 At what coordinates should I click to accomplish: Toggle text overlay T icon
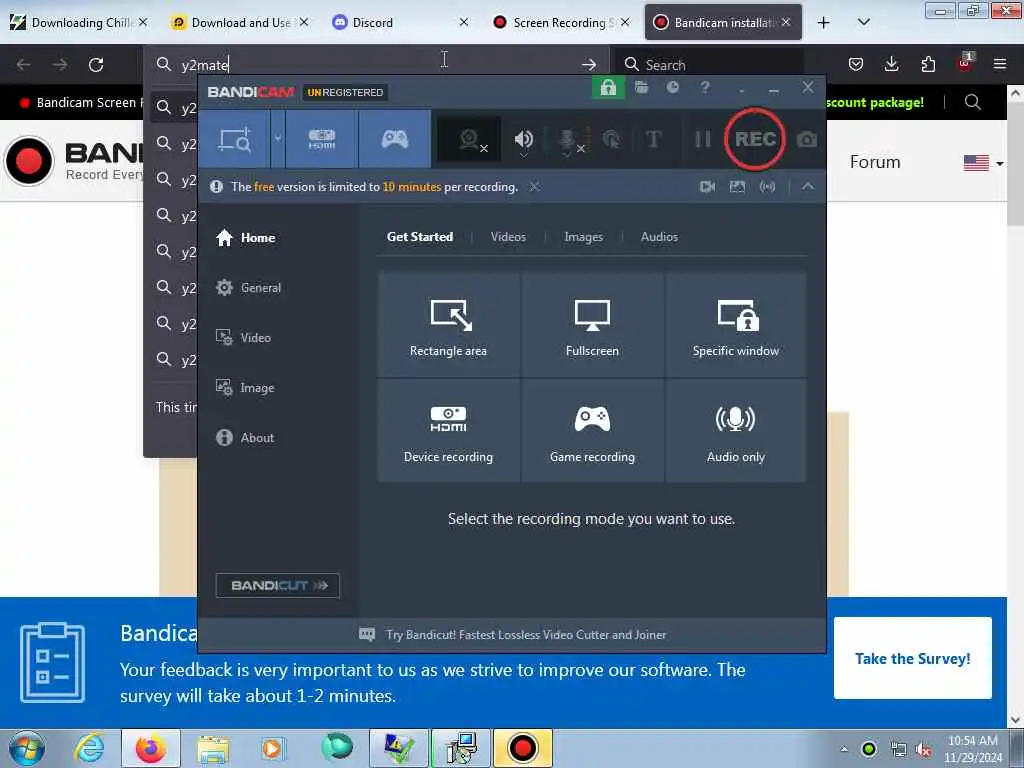point(653,139)
